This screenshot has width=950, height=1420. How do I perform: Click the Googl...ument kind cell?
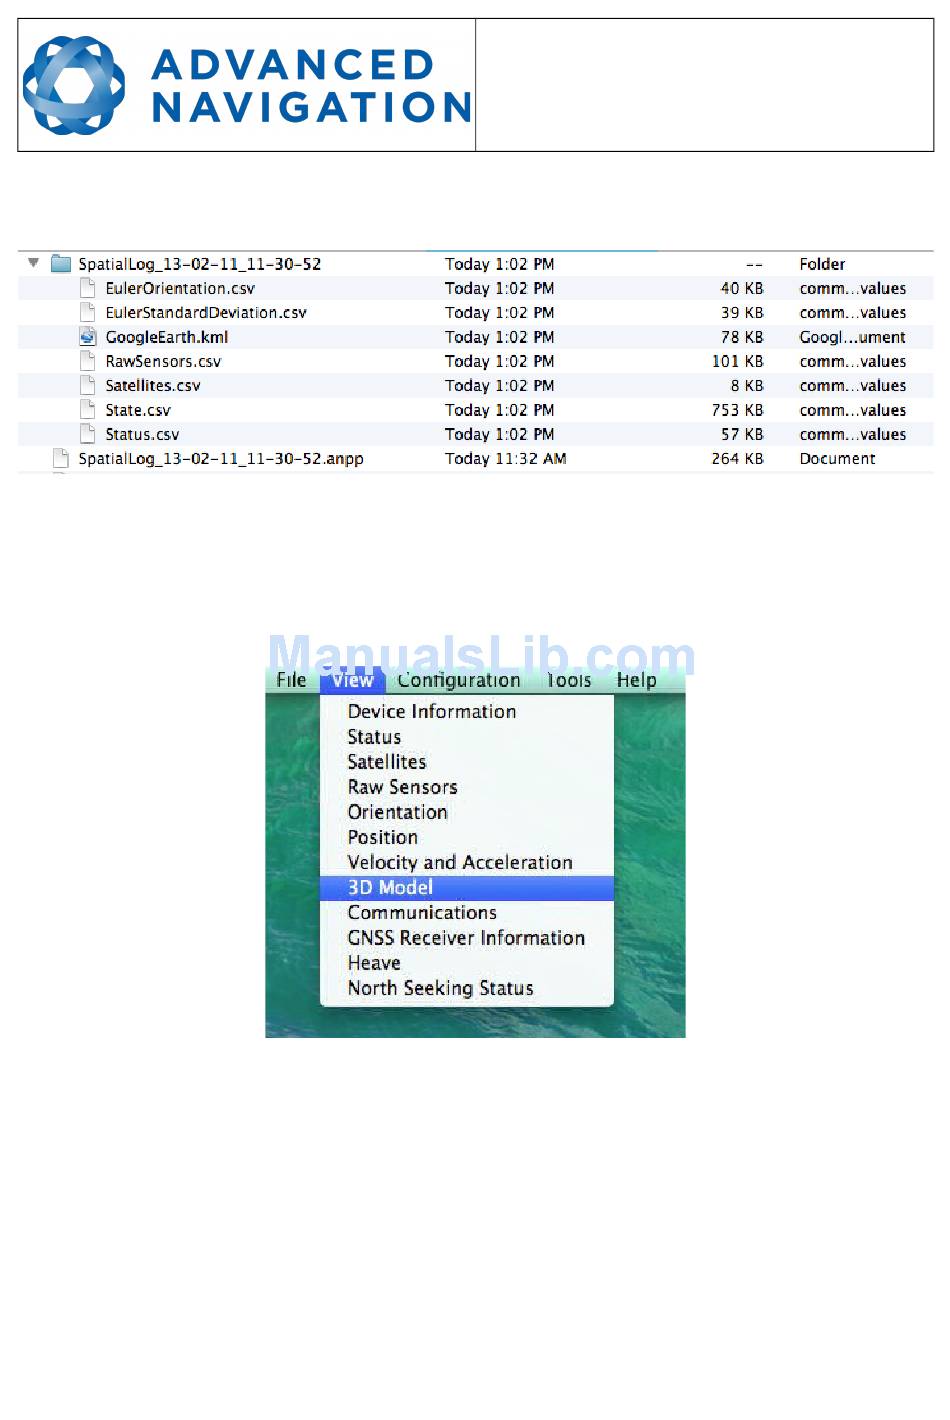coord(852,337)
